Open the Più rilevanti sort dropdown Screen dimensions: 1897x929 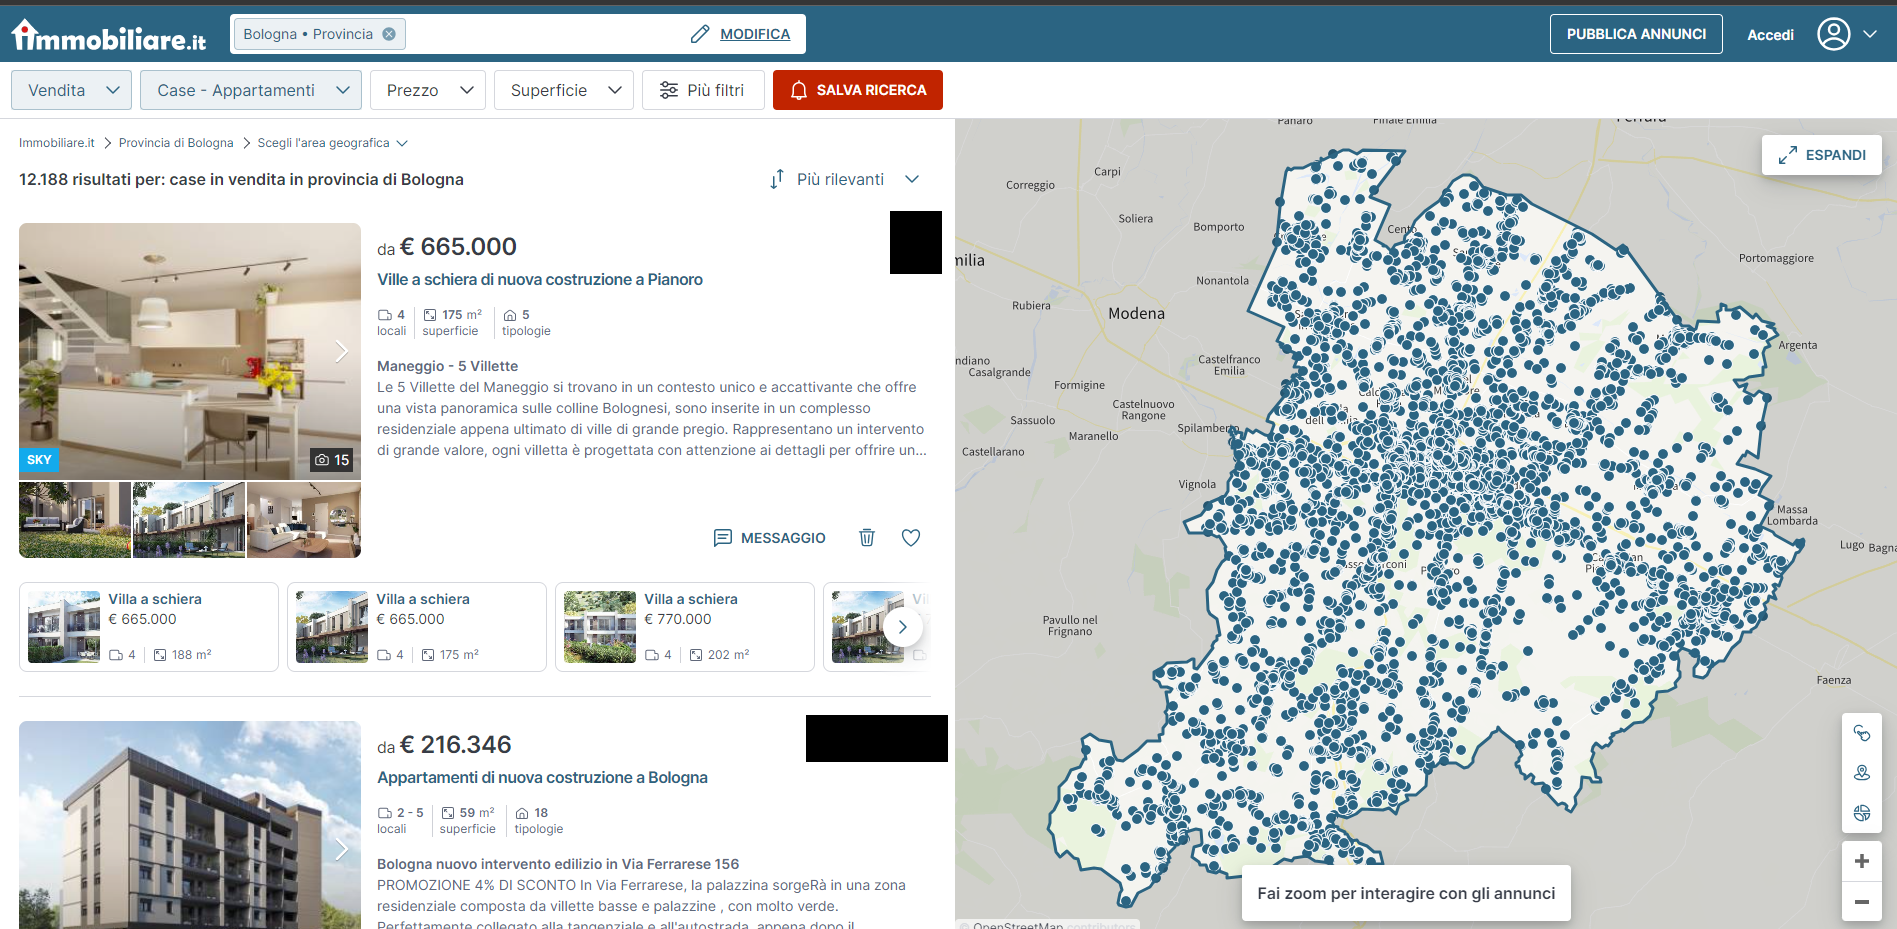[x=857, y=179]
